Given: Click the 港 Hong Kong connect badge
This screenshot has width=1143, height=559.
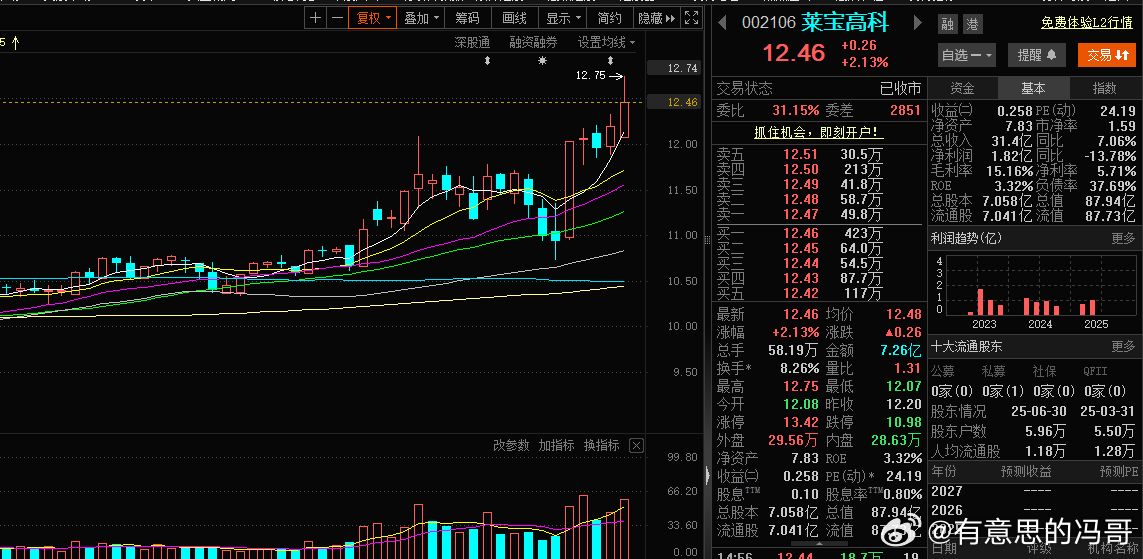Looking at the screenshot, I should click(x=972, y=24).
